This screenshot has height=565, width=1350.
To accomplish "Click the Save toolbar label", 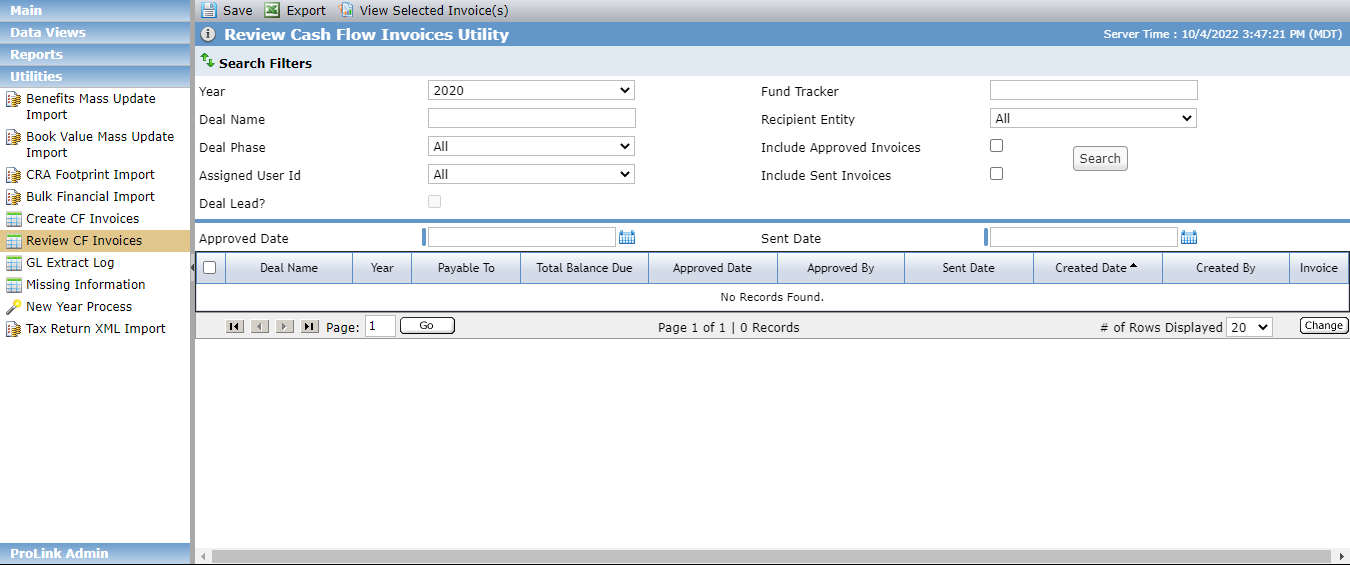I will 238,10.
